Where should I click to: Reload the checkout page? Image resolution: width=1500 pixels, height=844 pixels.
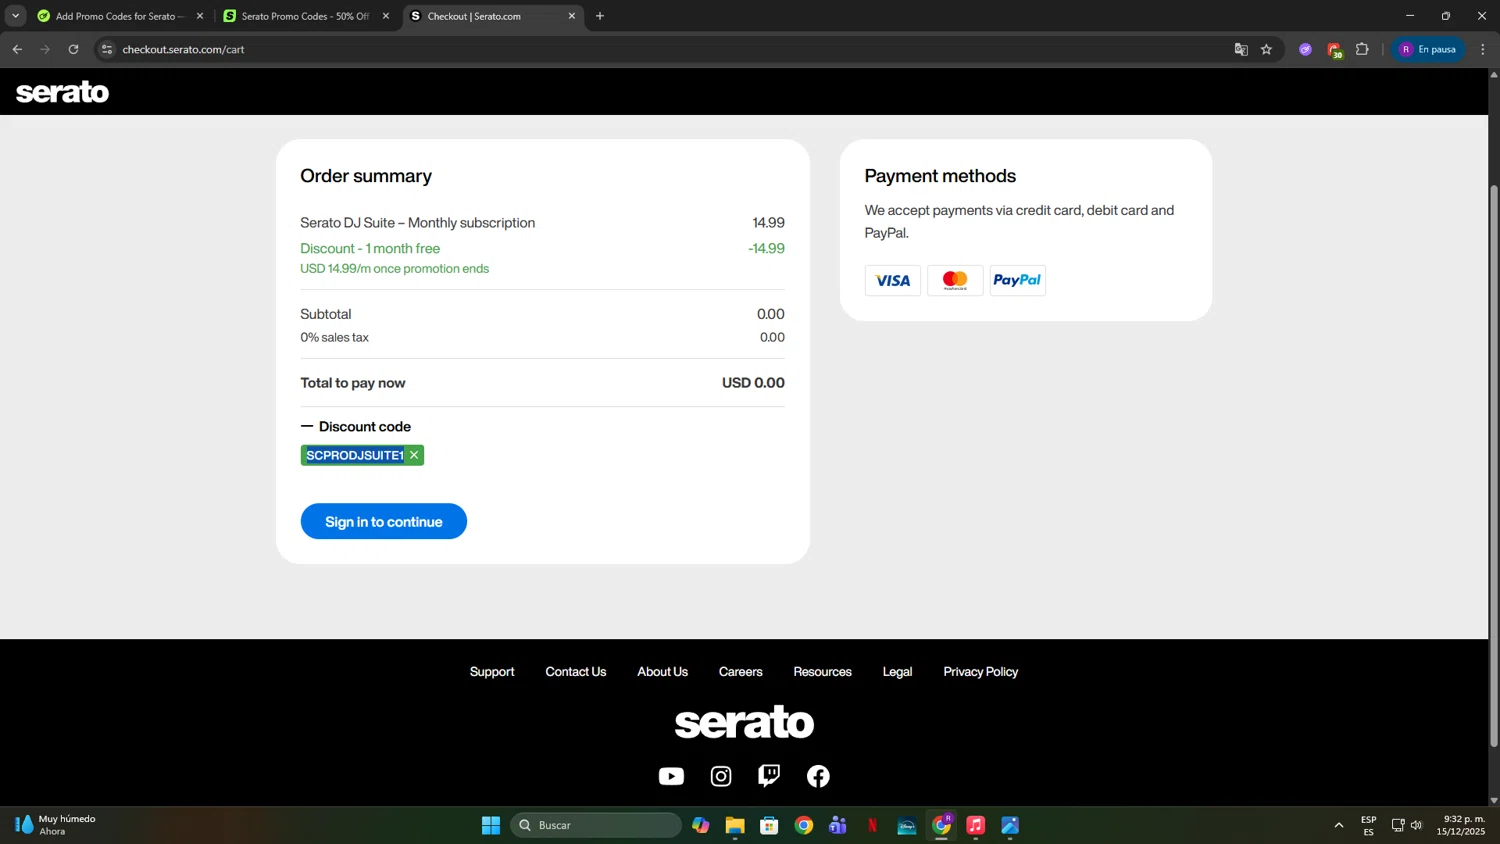point(73,49)
